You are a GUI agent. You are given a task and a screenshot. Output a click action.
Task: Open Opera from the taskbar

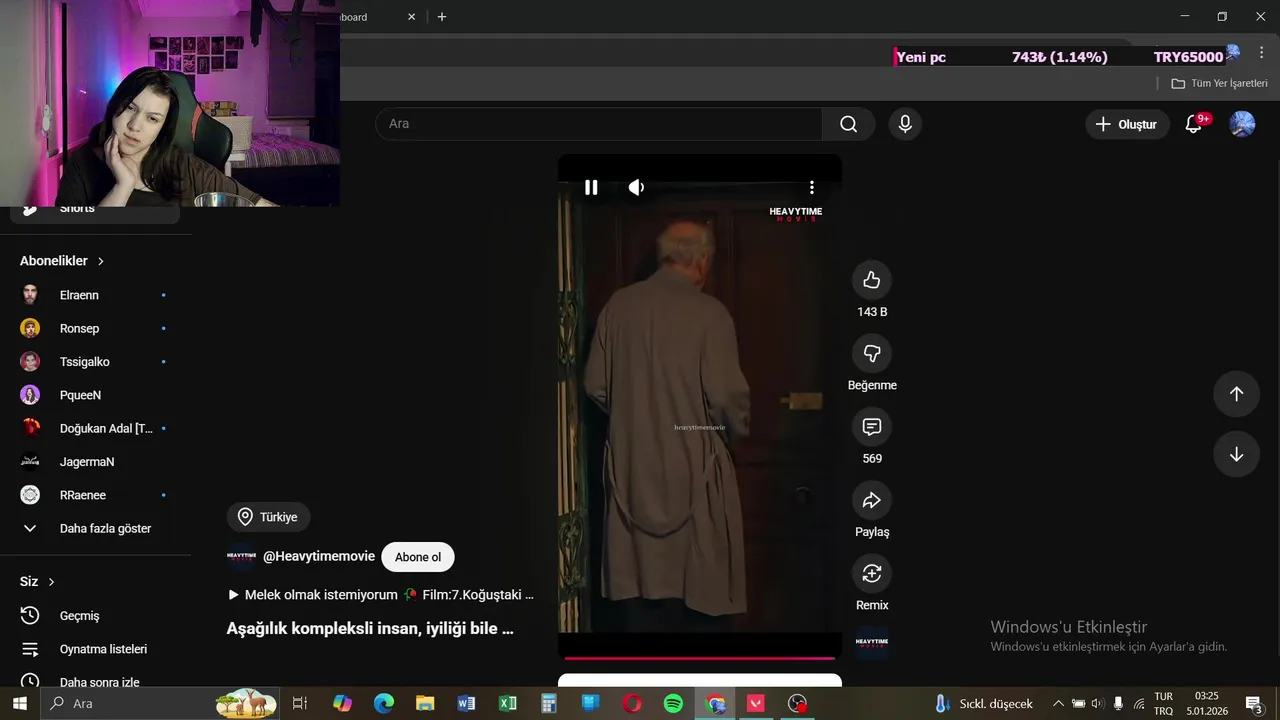[632, 704]
